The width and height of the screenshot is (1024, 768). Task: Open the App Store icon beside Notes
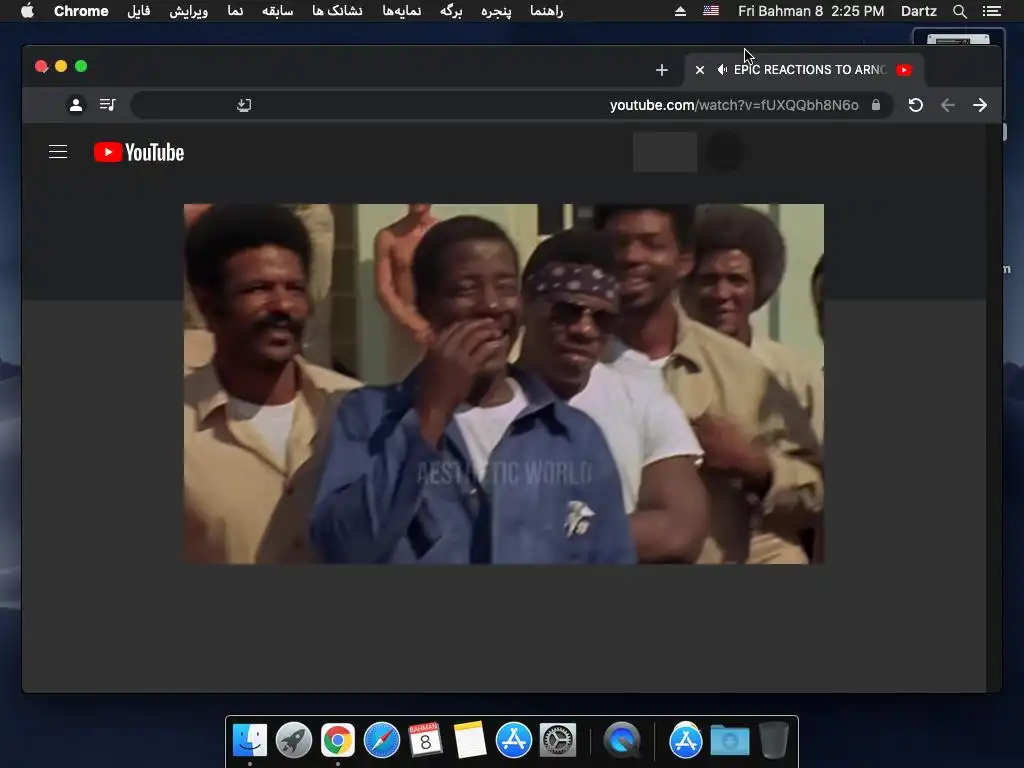514,741
